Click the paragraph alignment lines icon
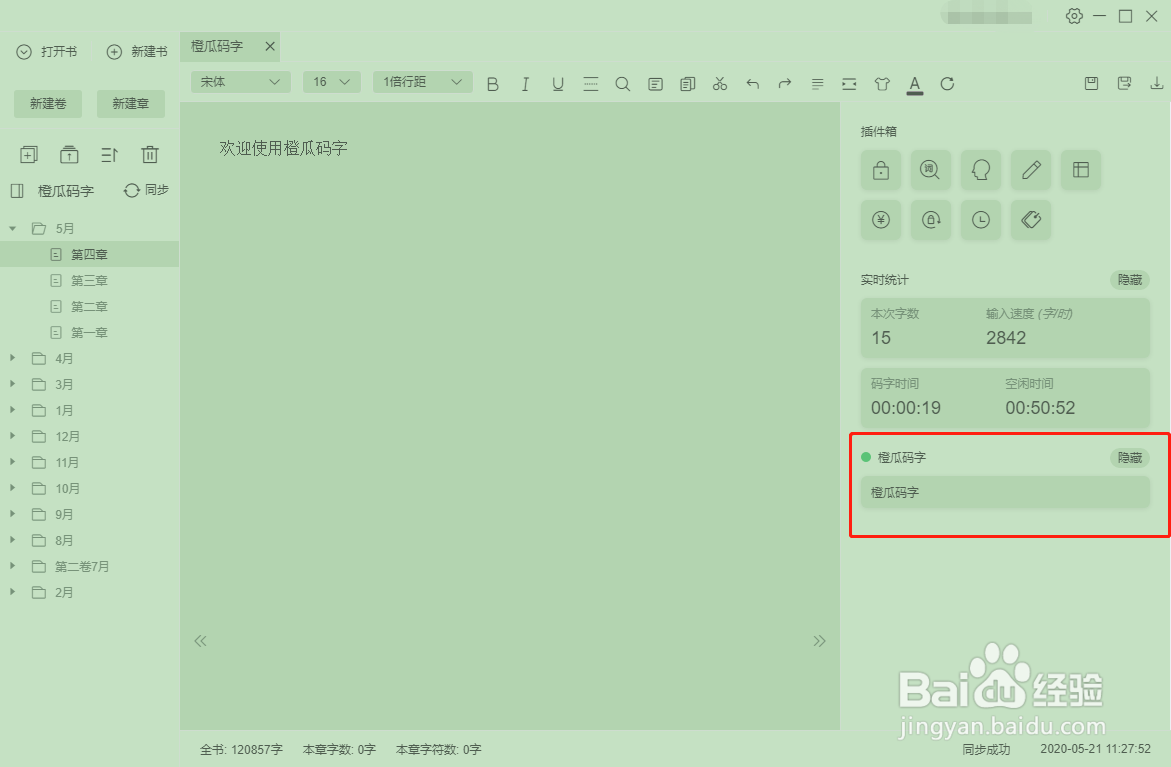 click(818, 84)
